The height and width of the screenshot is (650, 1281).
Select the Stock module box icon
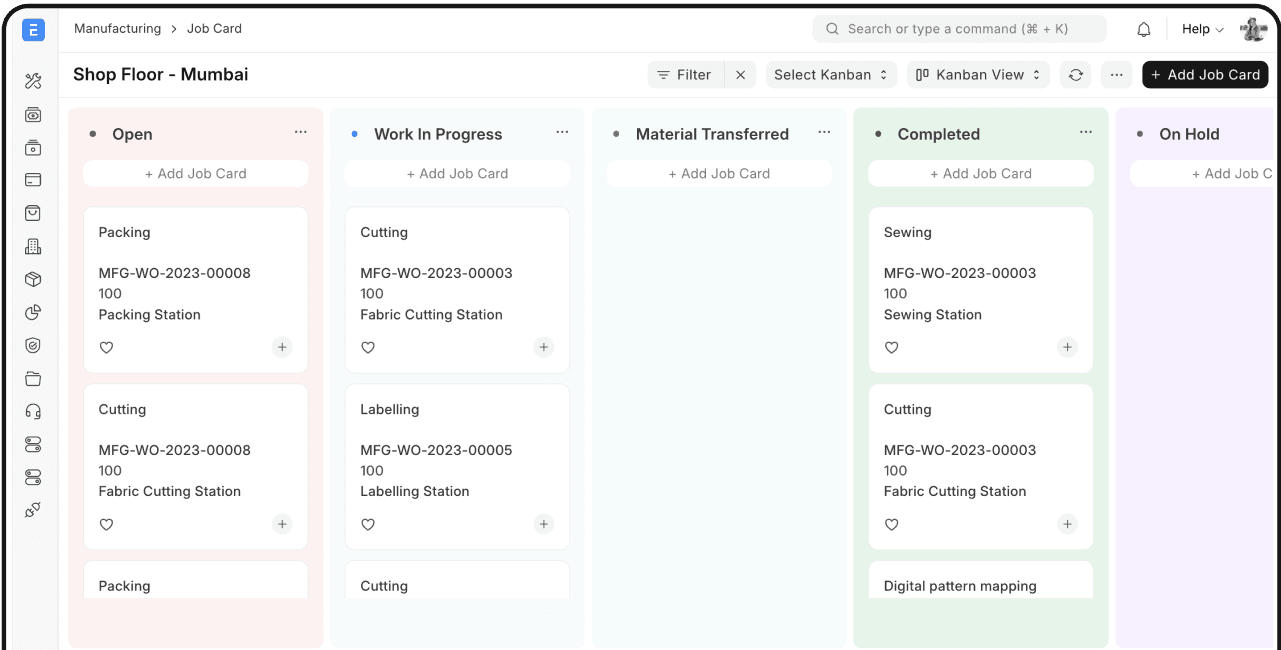coord(33,279)
